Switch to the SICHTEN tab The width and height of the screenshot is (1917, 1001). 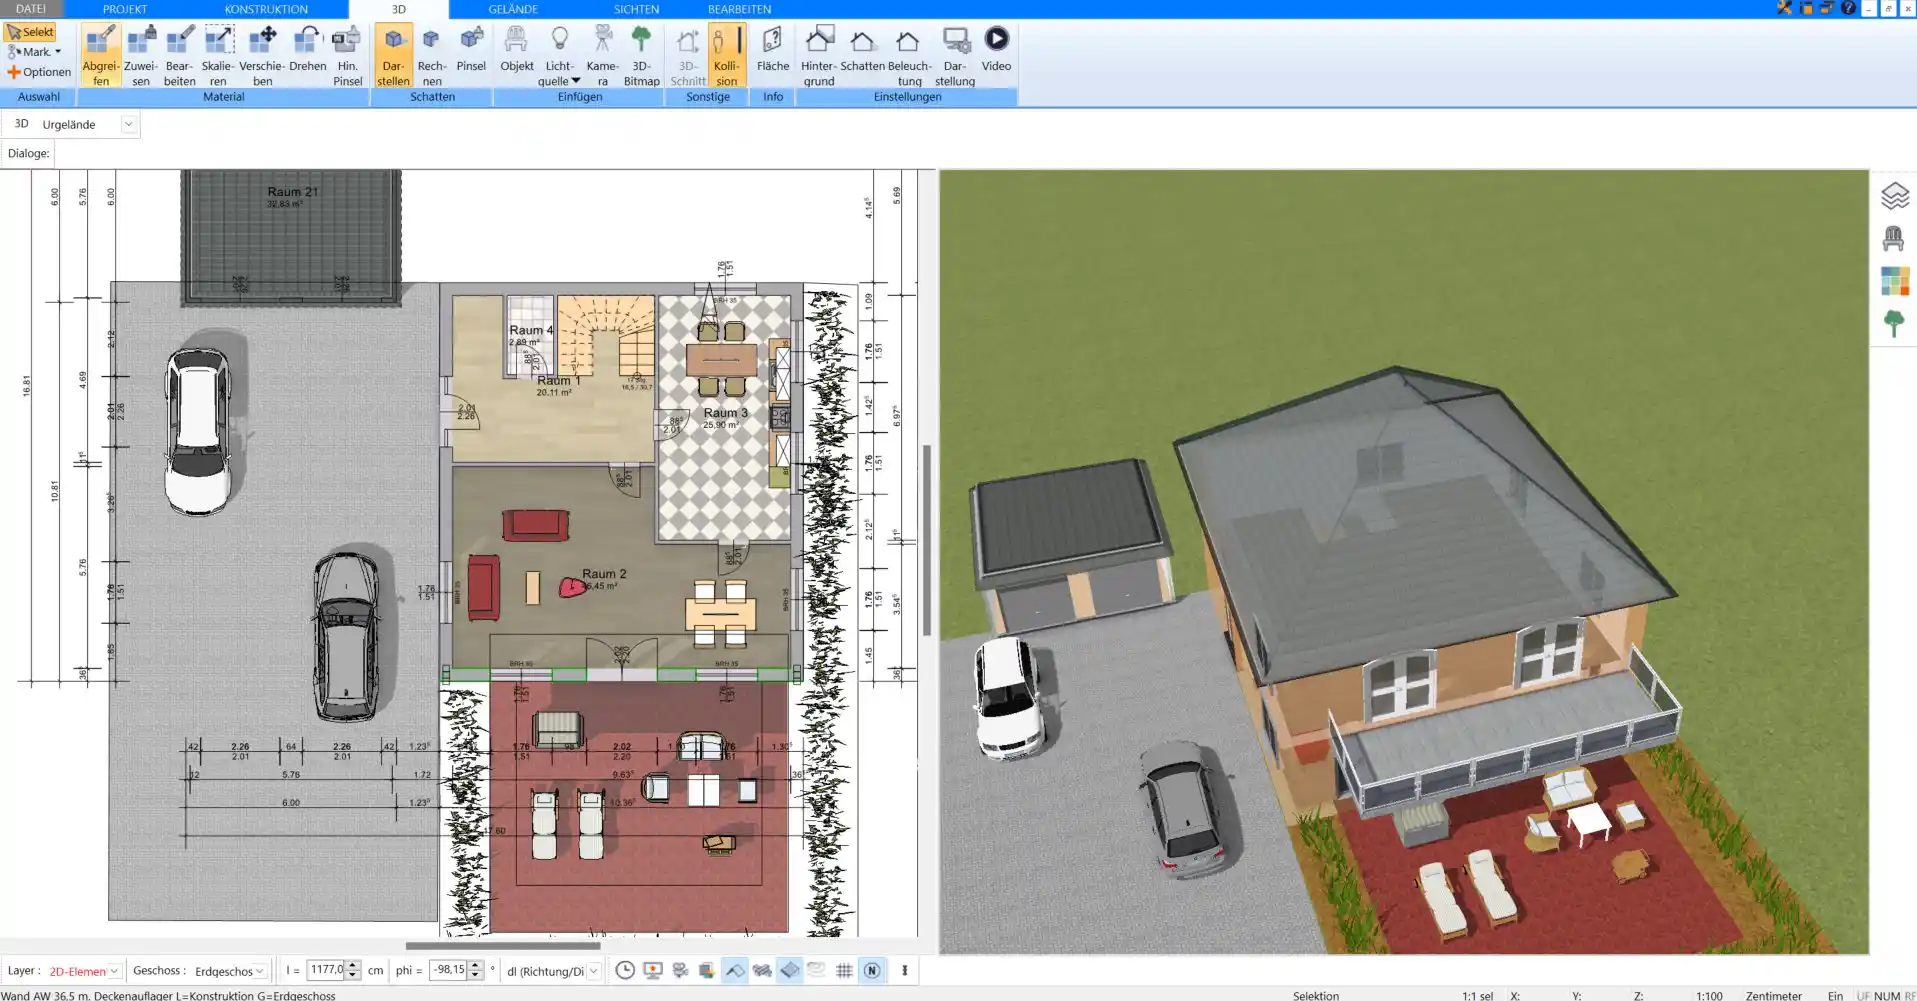636,9
